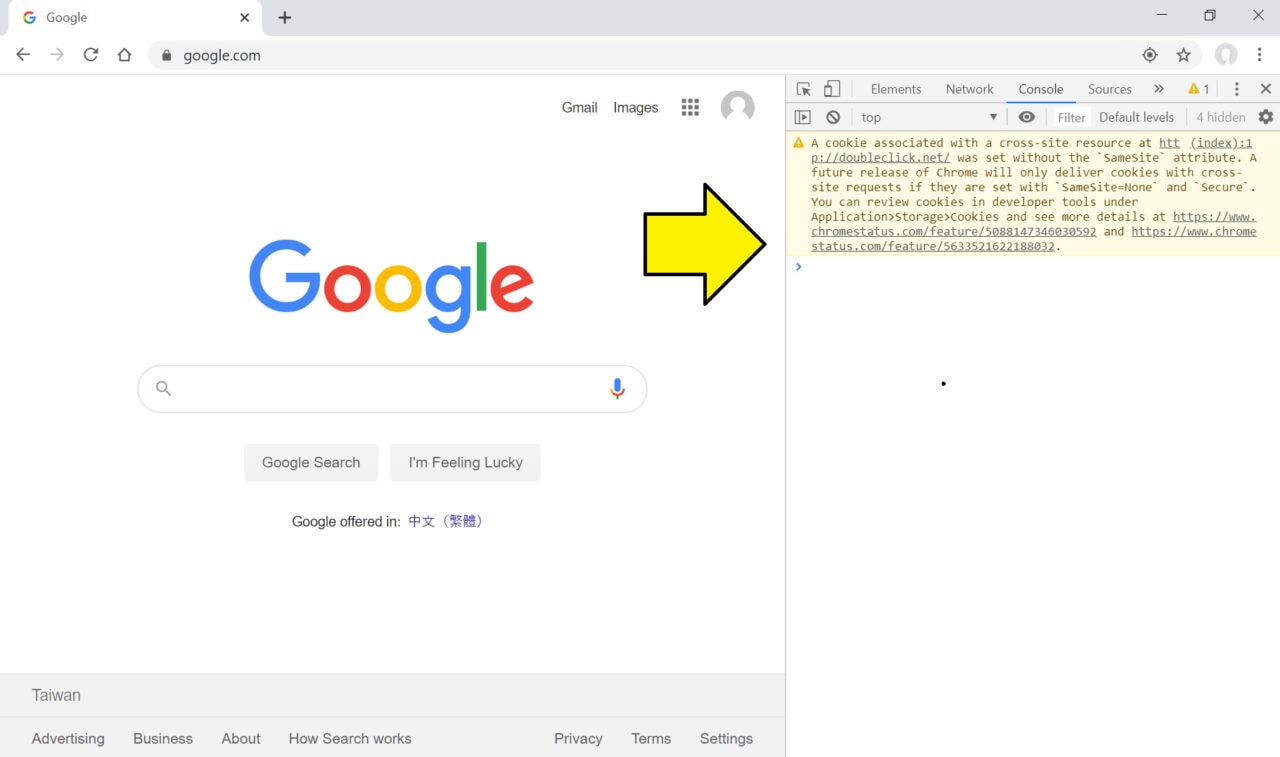Viewport: 1280px width, 757px height.
Task: Switch to the Network tab in DevTools
Action: click(969, 89)
